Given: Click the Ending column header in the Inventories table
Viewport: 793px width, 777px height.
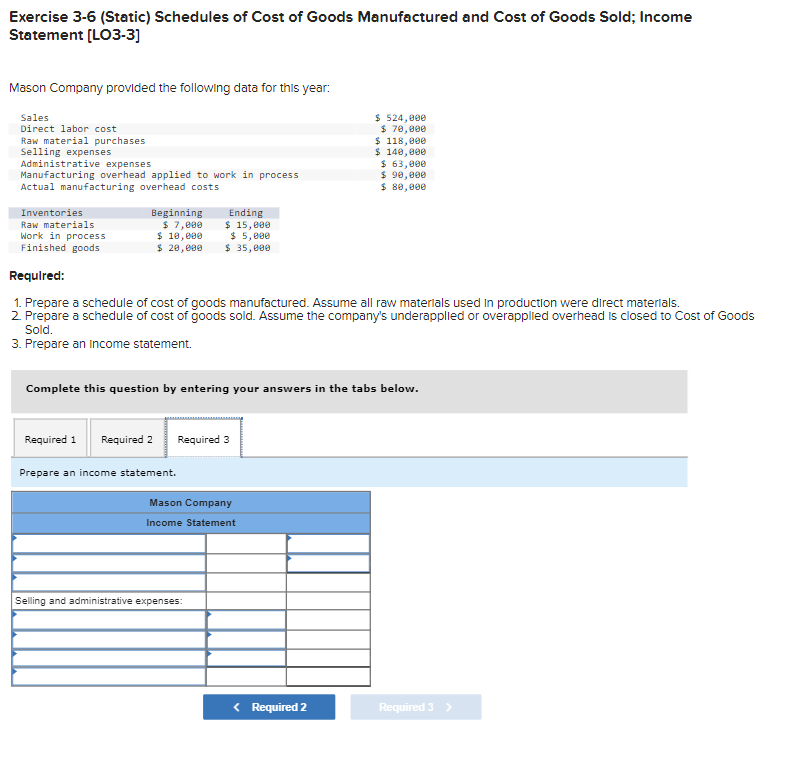Looking at the screenshot, I should tap(246, 212).
